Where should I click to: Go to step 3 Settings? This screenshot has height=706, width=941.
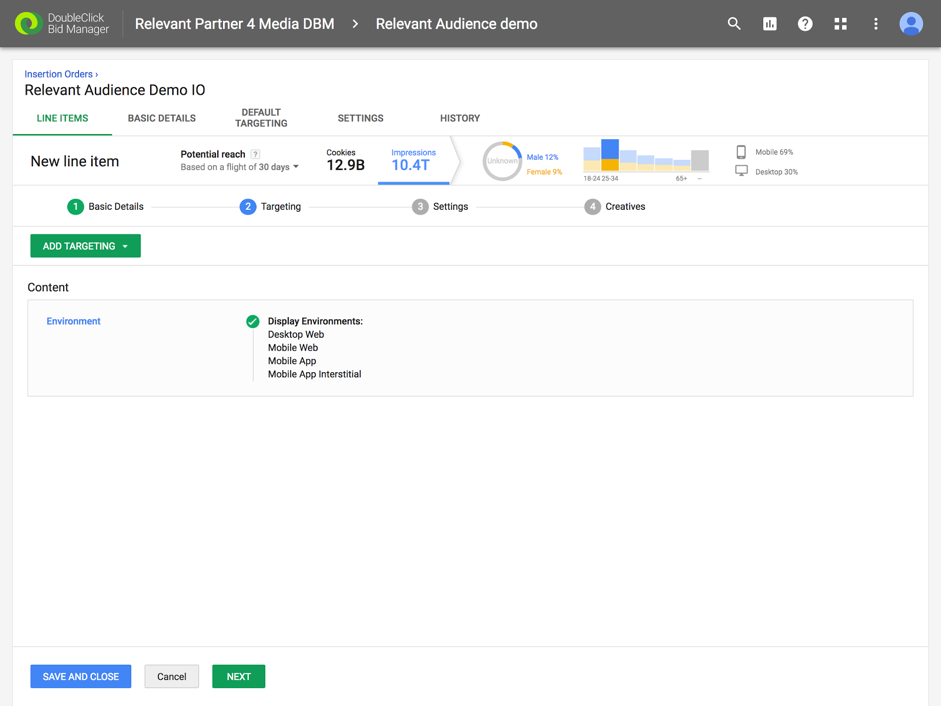pyautogui.click(x=440, y=207)
